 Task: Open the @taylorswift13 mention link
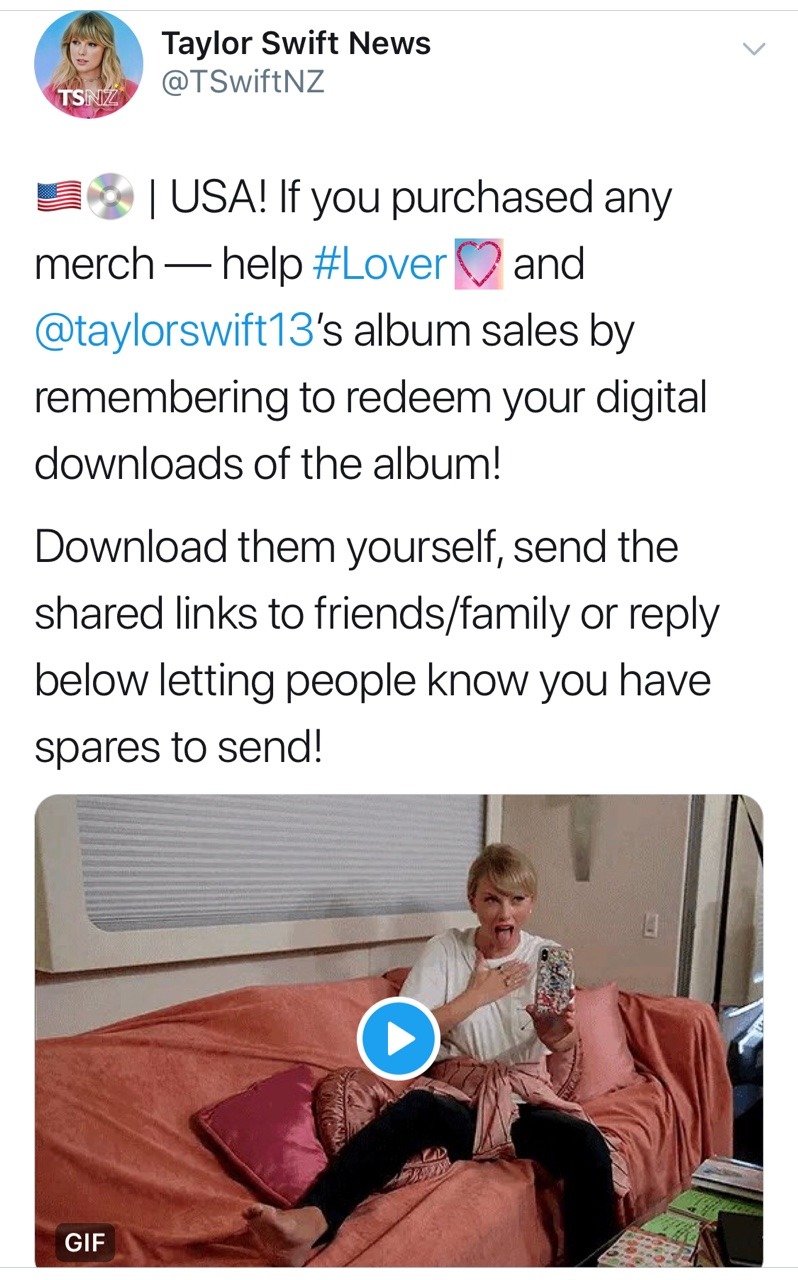click(175, 331)
